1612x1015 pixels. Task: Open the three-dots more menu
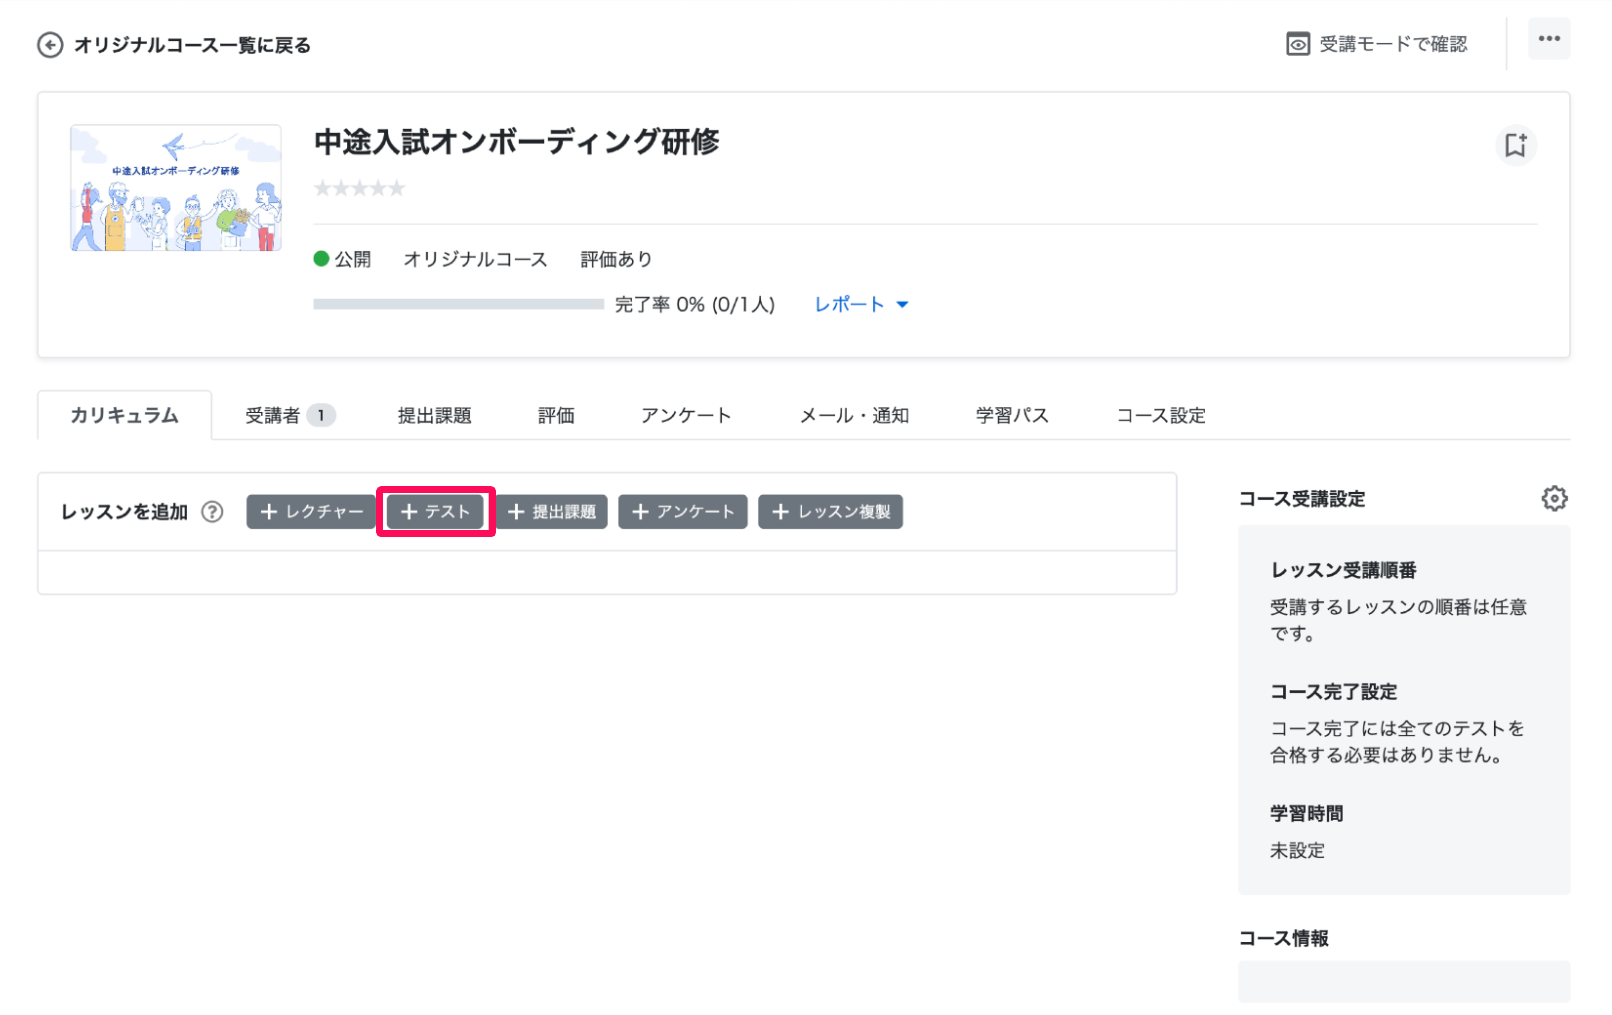(x=1549, y=39)
